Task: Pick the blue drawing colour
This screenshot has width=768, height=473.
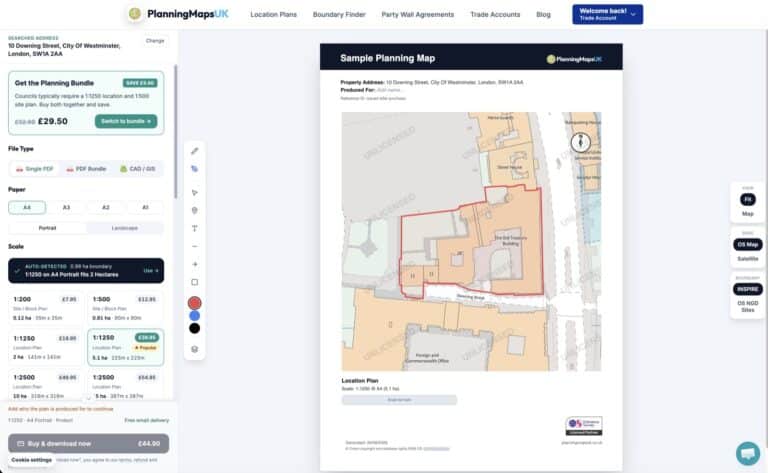Action: click(194, 316)
